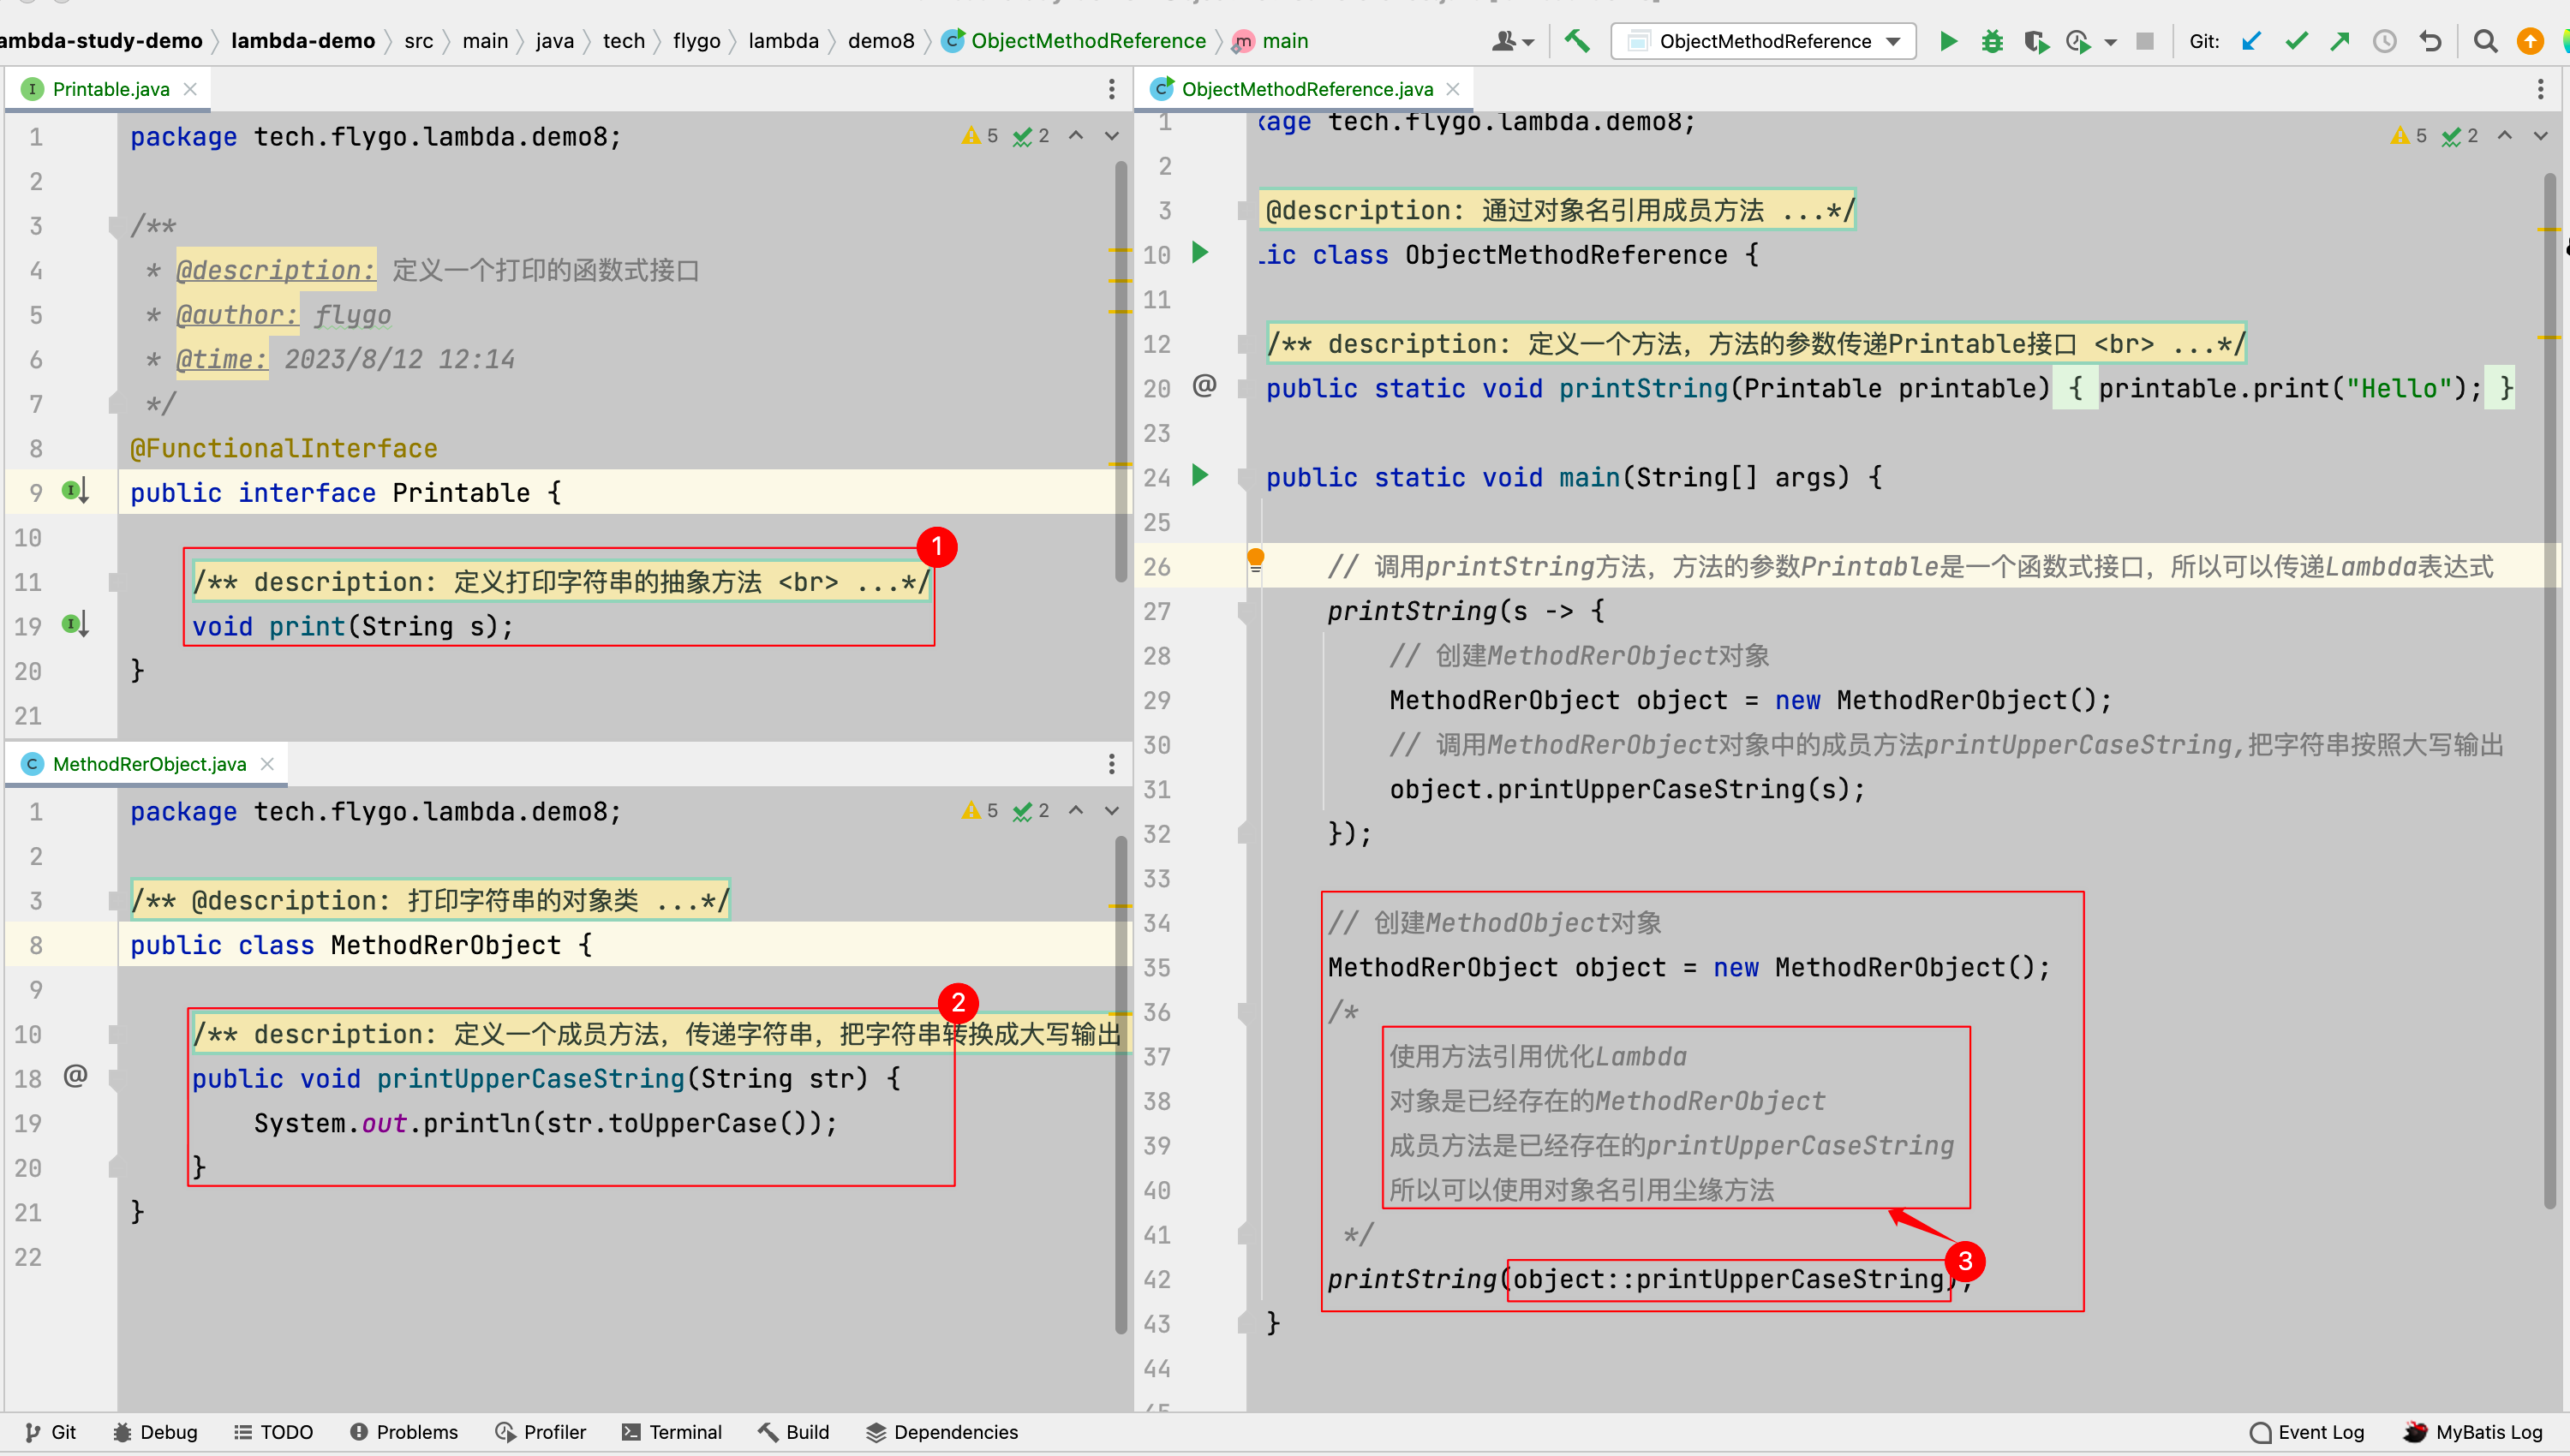Rollback changes with the undo arrow icon
Viewport: 2570px width, 1456px height.
[2430, 41]
